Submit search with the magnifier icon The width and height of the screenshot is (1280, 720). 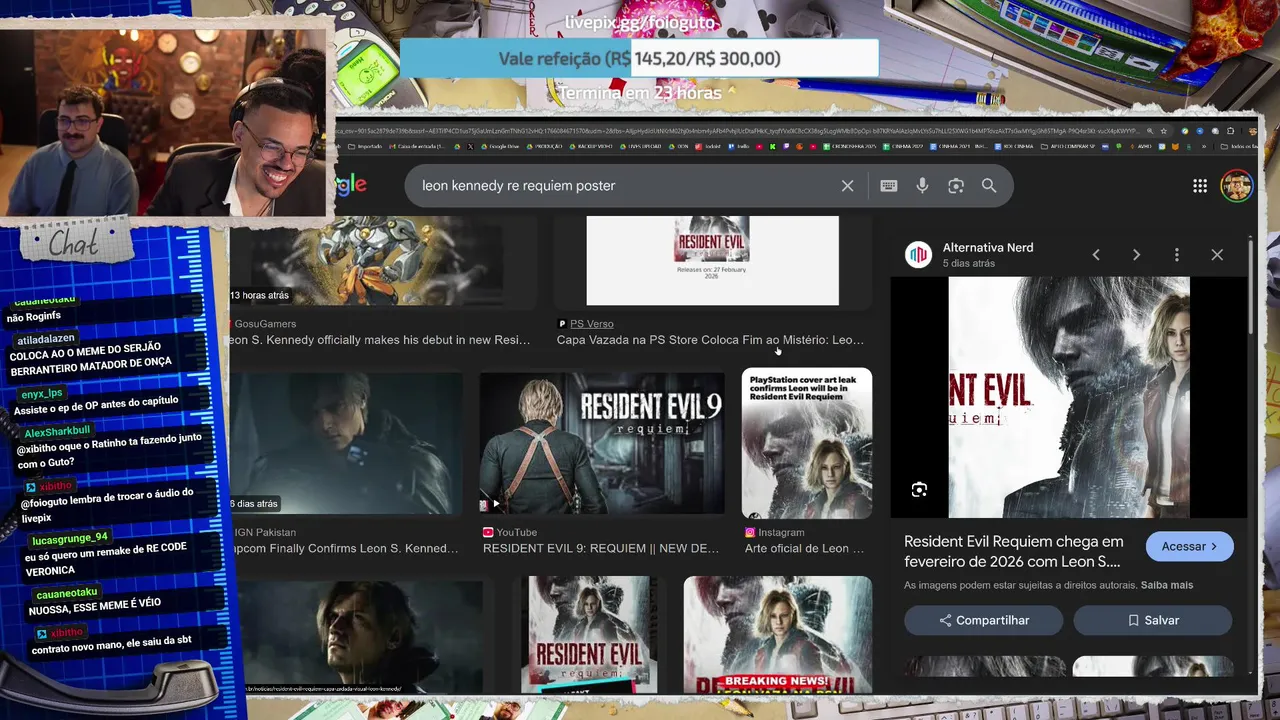tap(989, 186)
